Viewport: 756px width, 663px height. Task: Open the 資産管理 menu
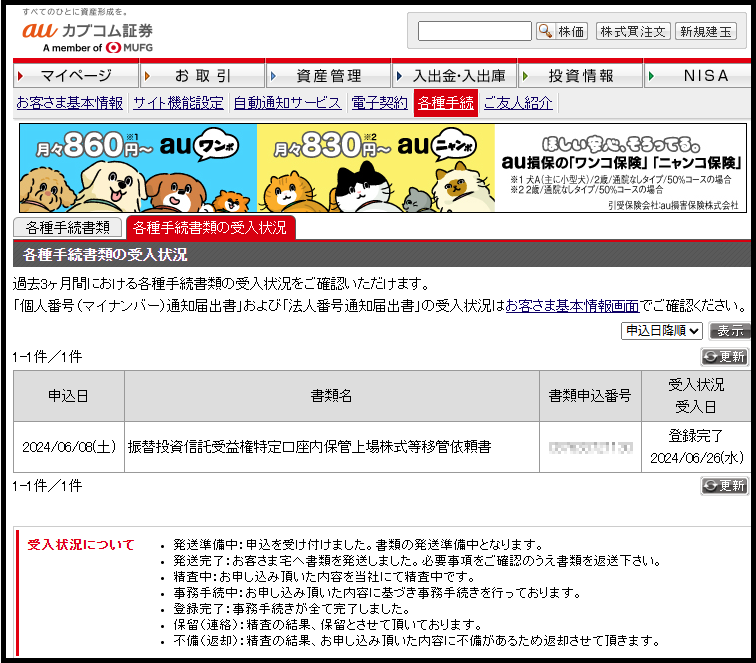coord(328,75)
